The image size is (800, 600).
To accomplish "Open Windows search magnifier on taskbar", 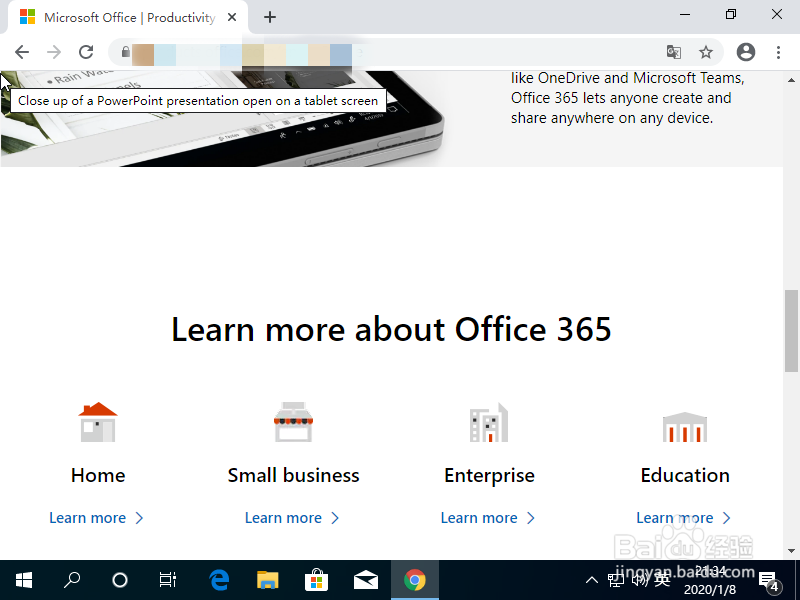I will click(x=72, y=580).
